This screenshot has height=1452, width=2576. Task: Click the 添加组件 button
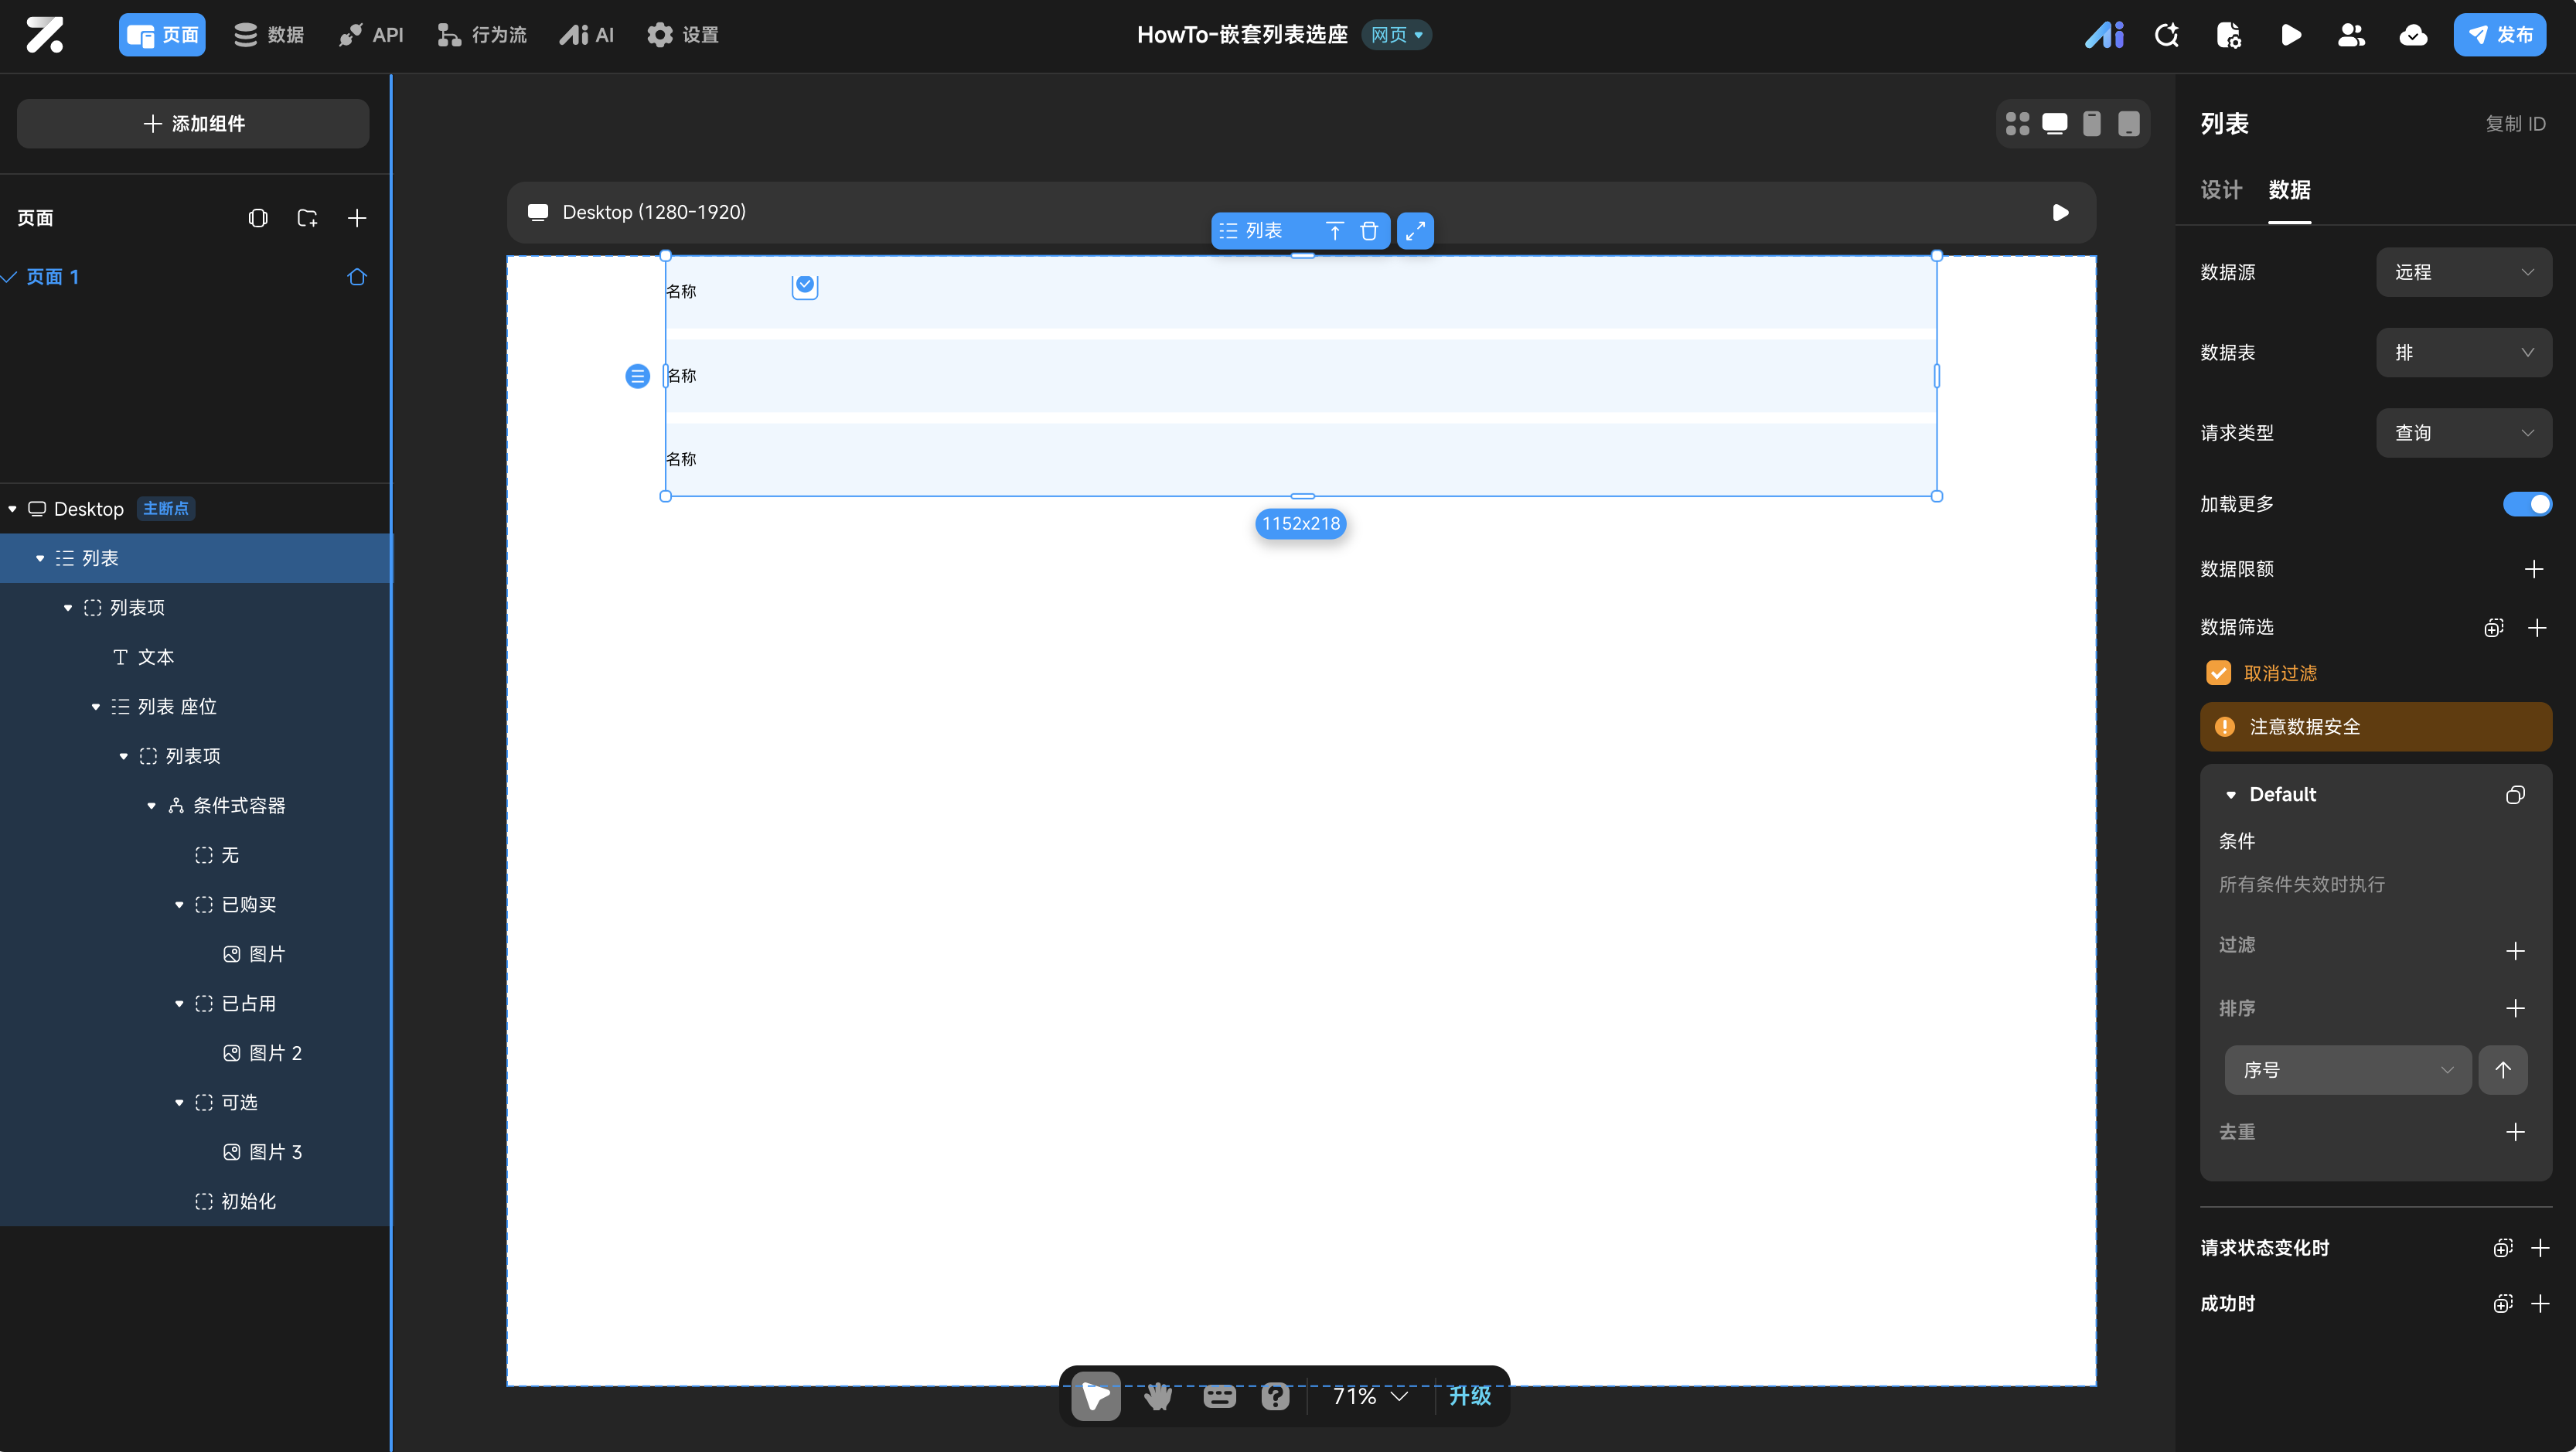[193, 123]
